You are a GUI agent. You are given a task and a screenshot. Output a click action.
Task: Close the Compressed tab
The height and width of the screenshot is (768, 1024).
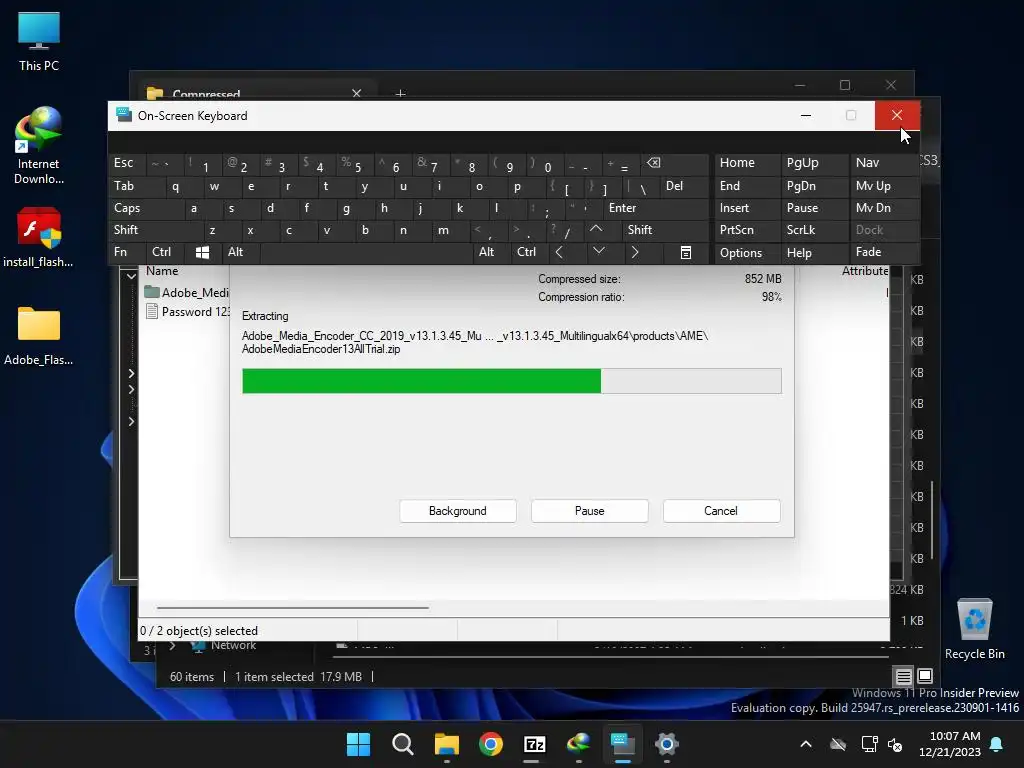pyautogui.click(x=357, y=93)
